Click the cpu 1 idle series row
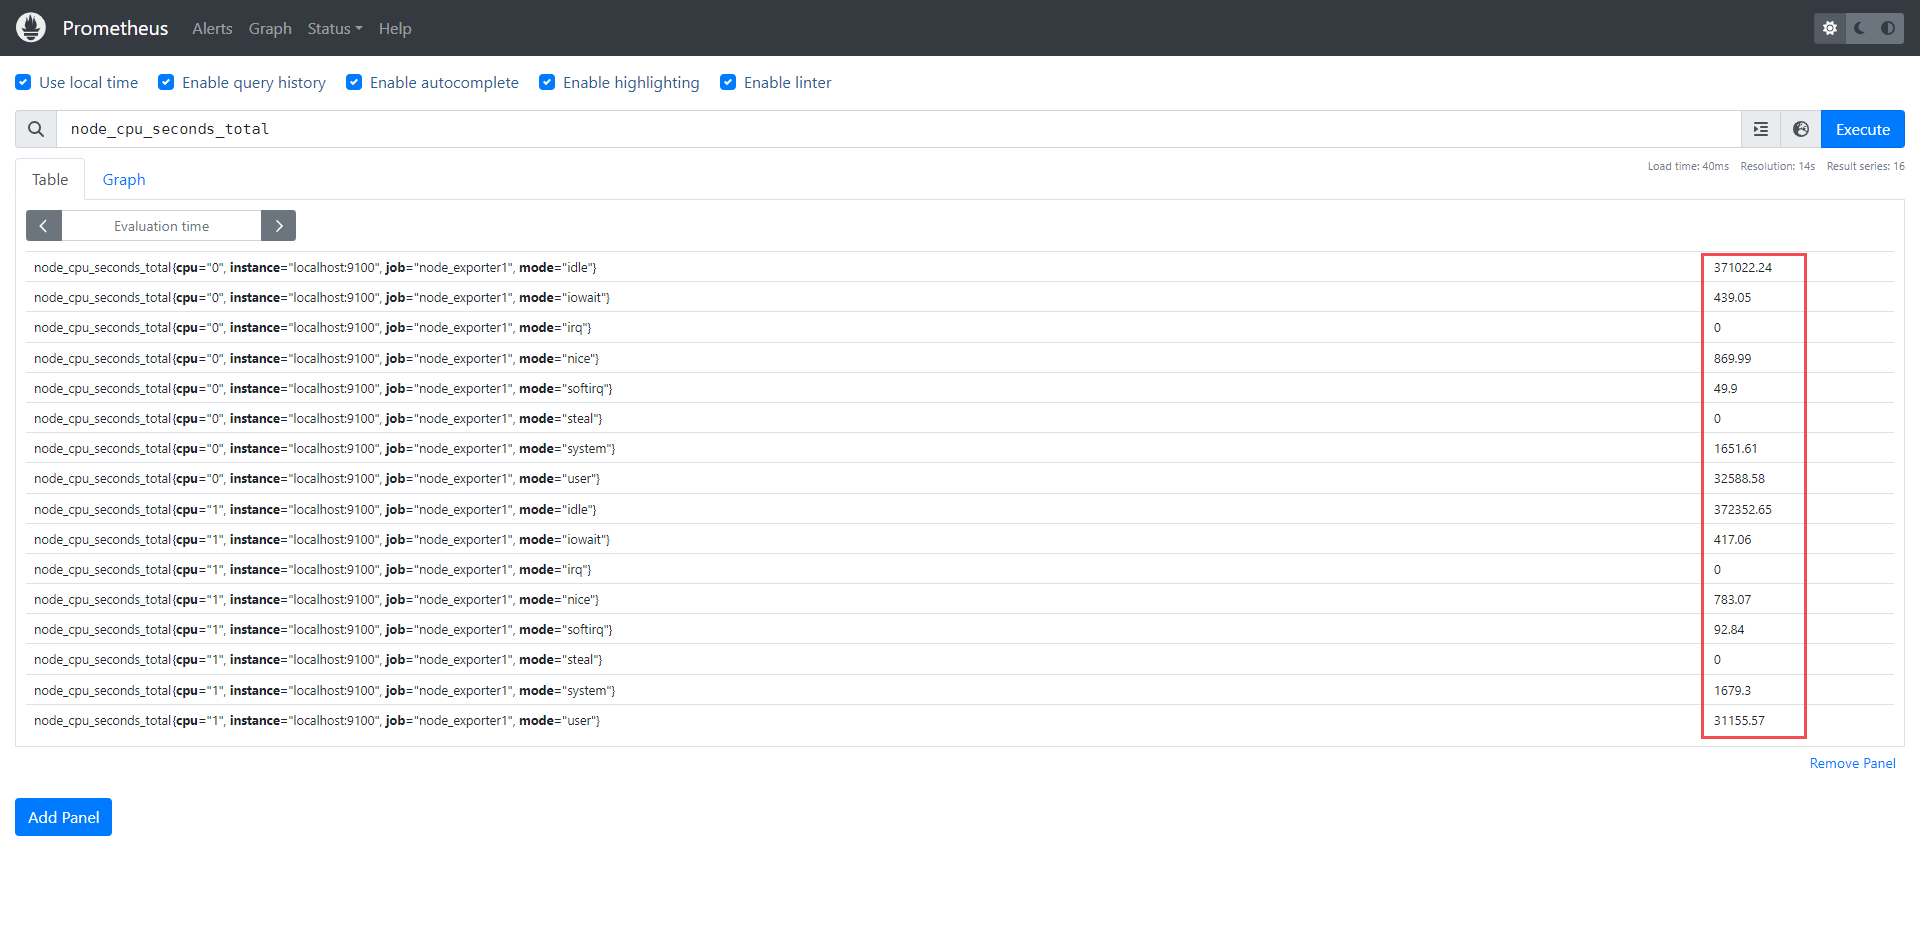 click(x=960, y=509)
